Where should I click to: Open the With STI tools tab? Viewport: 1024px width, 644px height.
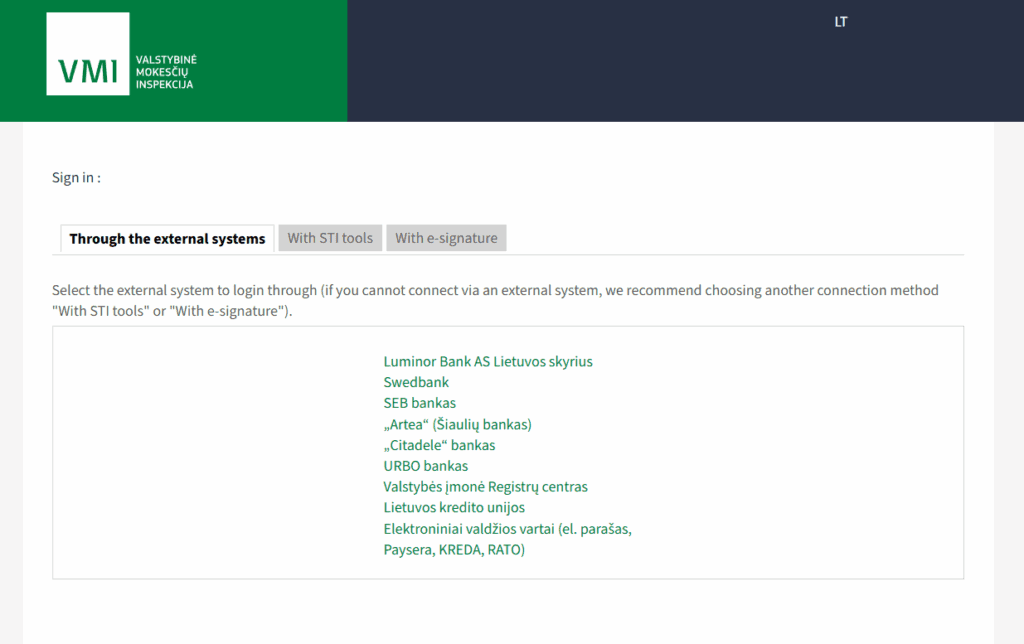point(330,238)
